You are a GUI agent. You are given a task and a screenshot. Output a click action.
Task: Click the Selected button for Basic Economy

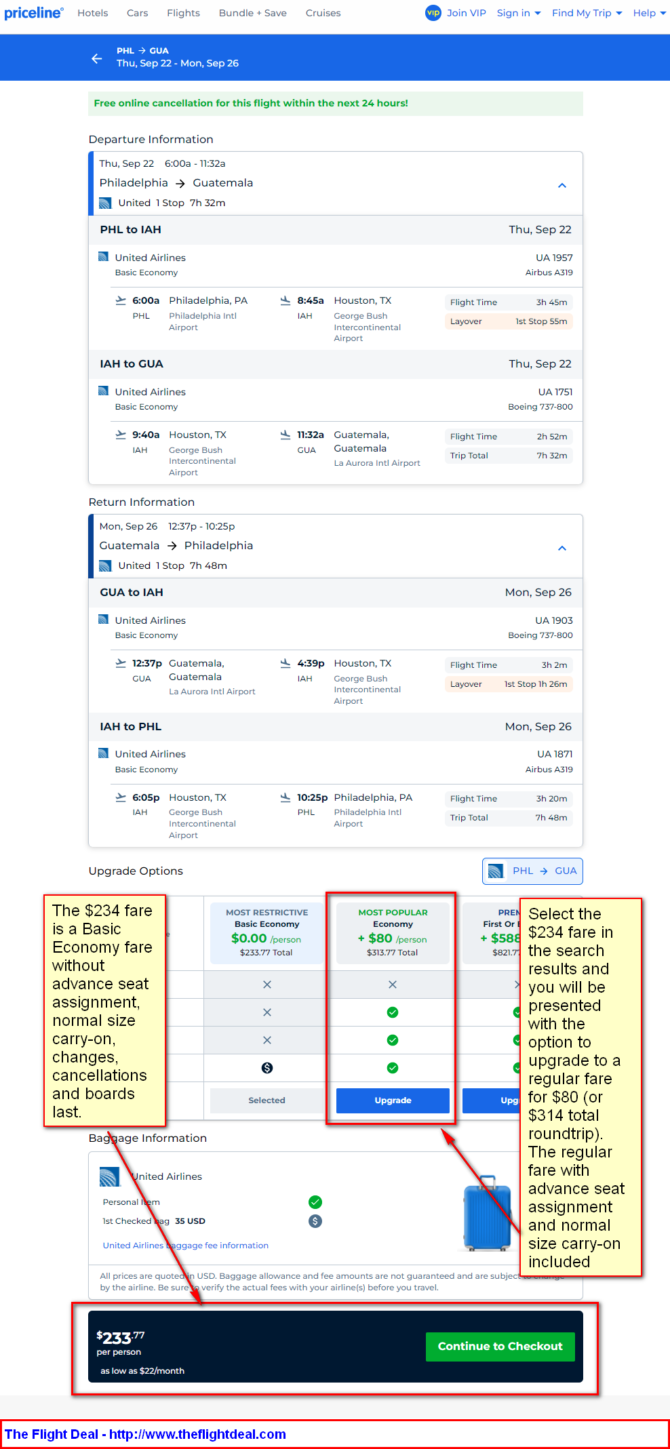267,1100
